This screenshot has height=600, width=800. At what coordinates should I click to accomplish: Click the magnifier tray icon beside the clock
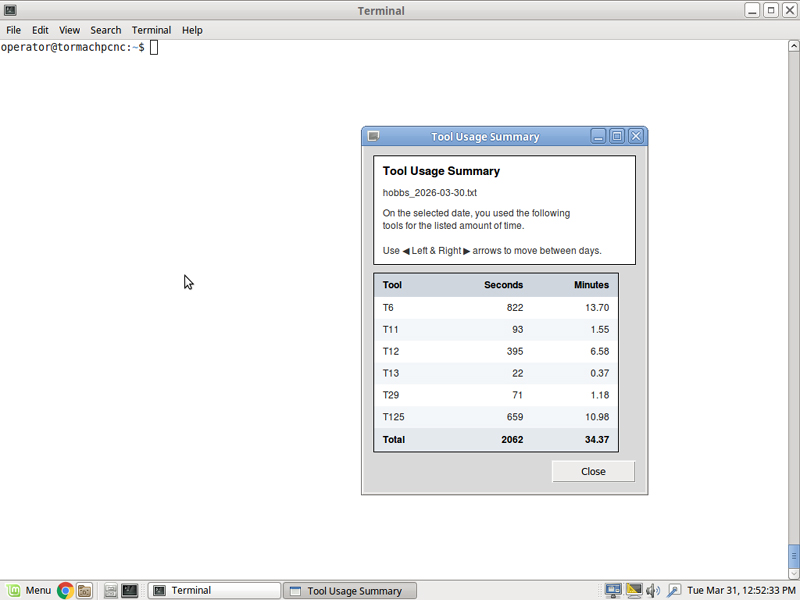tap(674, 590)
